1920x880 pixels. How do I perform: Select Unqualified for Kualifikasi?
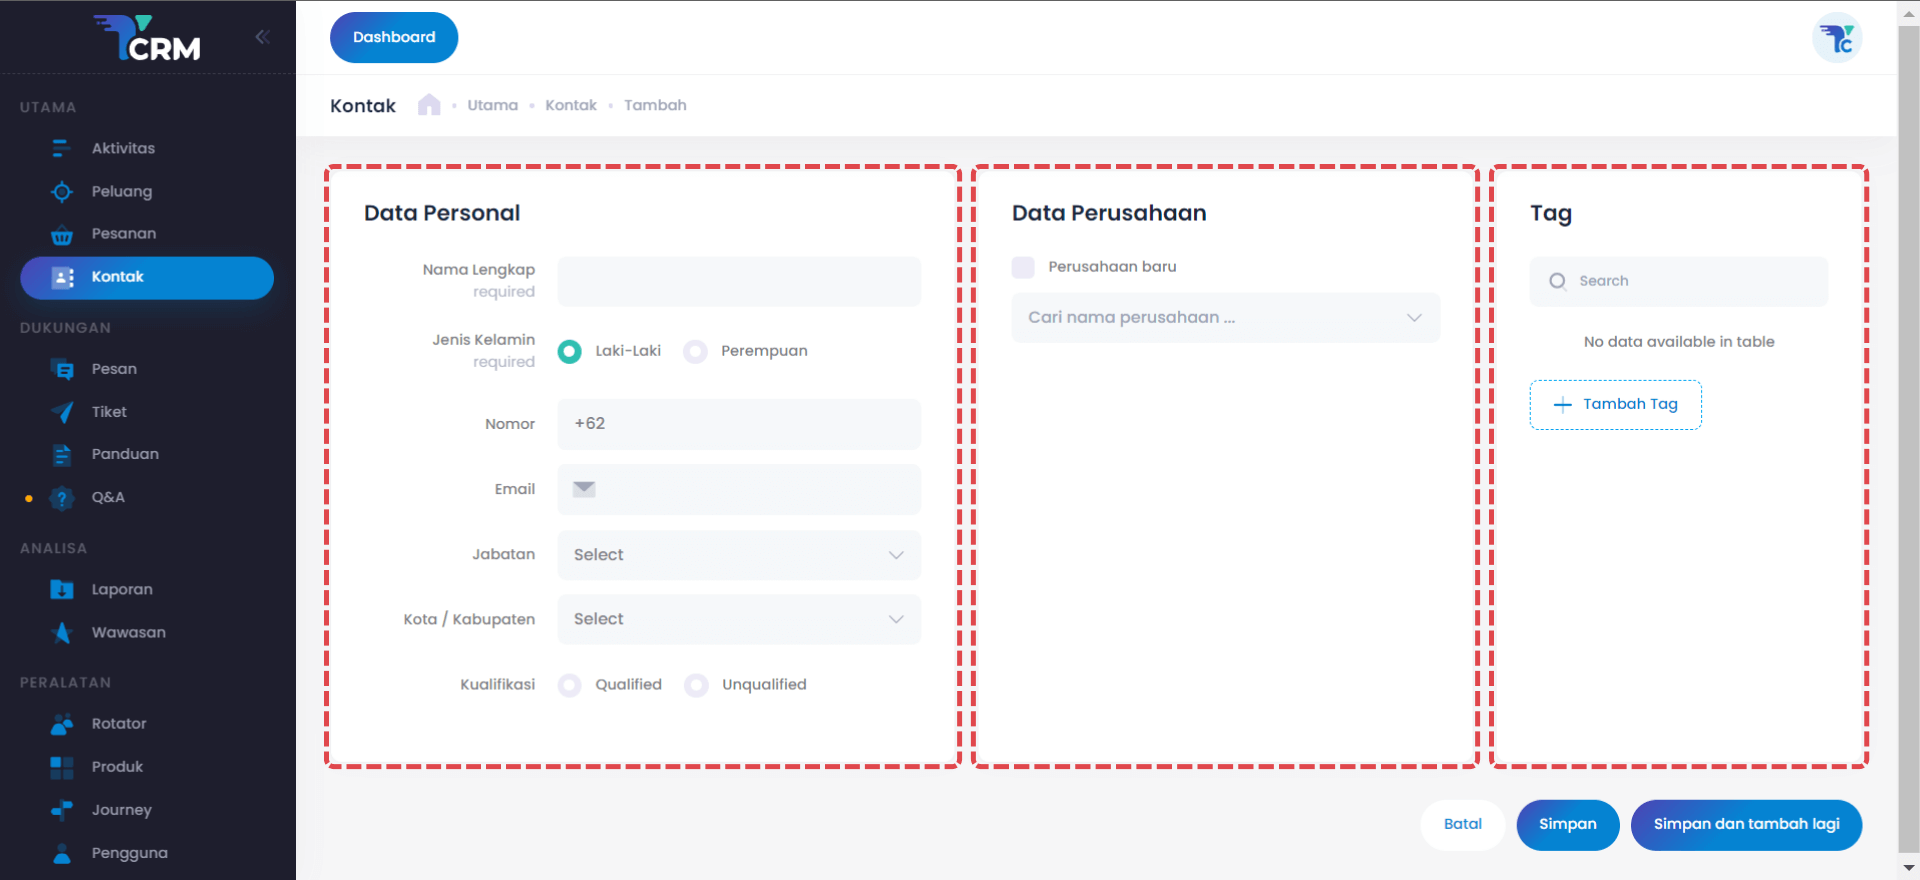pos(697,685)
